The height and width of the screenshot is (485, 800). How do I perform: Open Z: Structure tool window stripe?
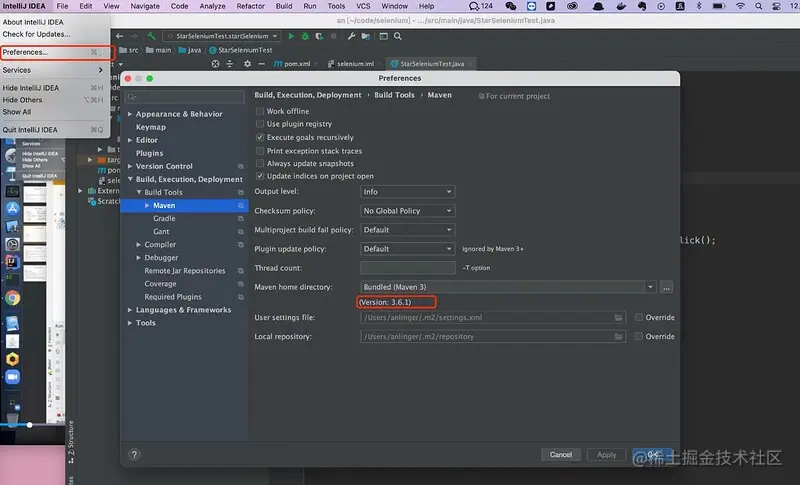click(71, 442)
